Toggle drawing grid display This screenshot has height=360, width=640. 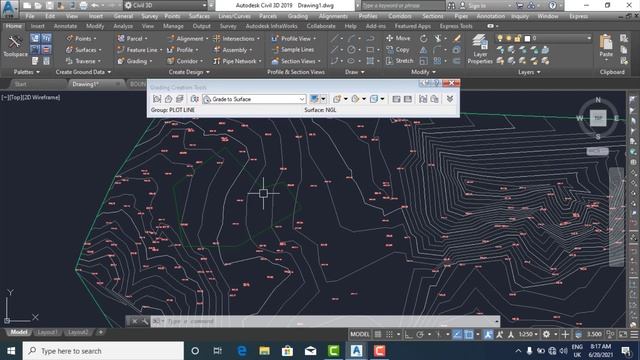tap(378, 334)
